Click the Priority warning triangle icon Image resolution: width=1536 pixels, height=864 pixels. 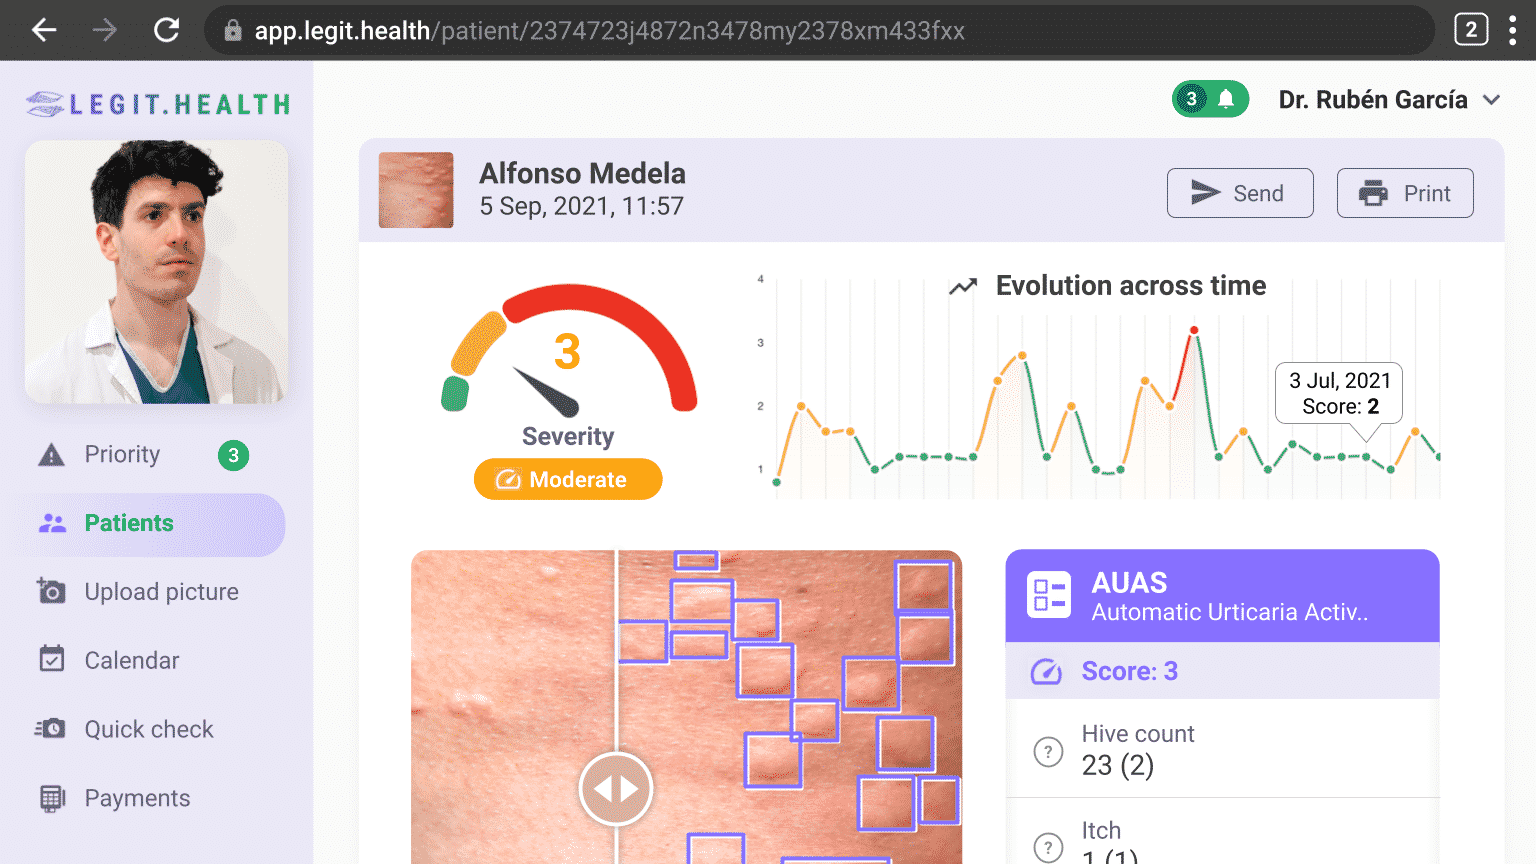click(51, 455)
